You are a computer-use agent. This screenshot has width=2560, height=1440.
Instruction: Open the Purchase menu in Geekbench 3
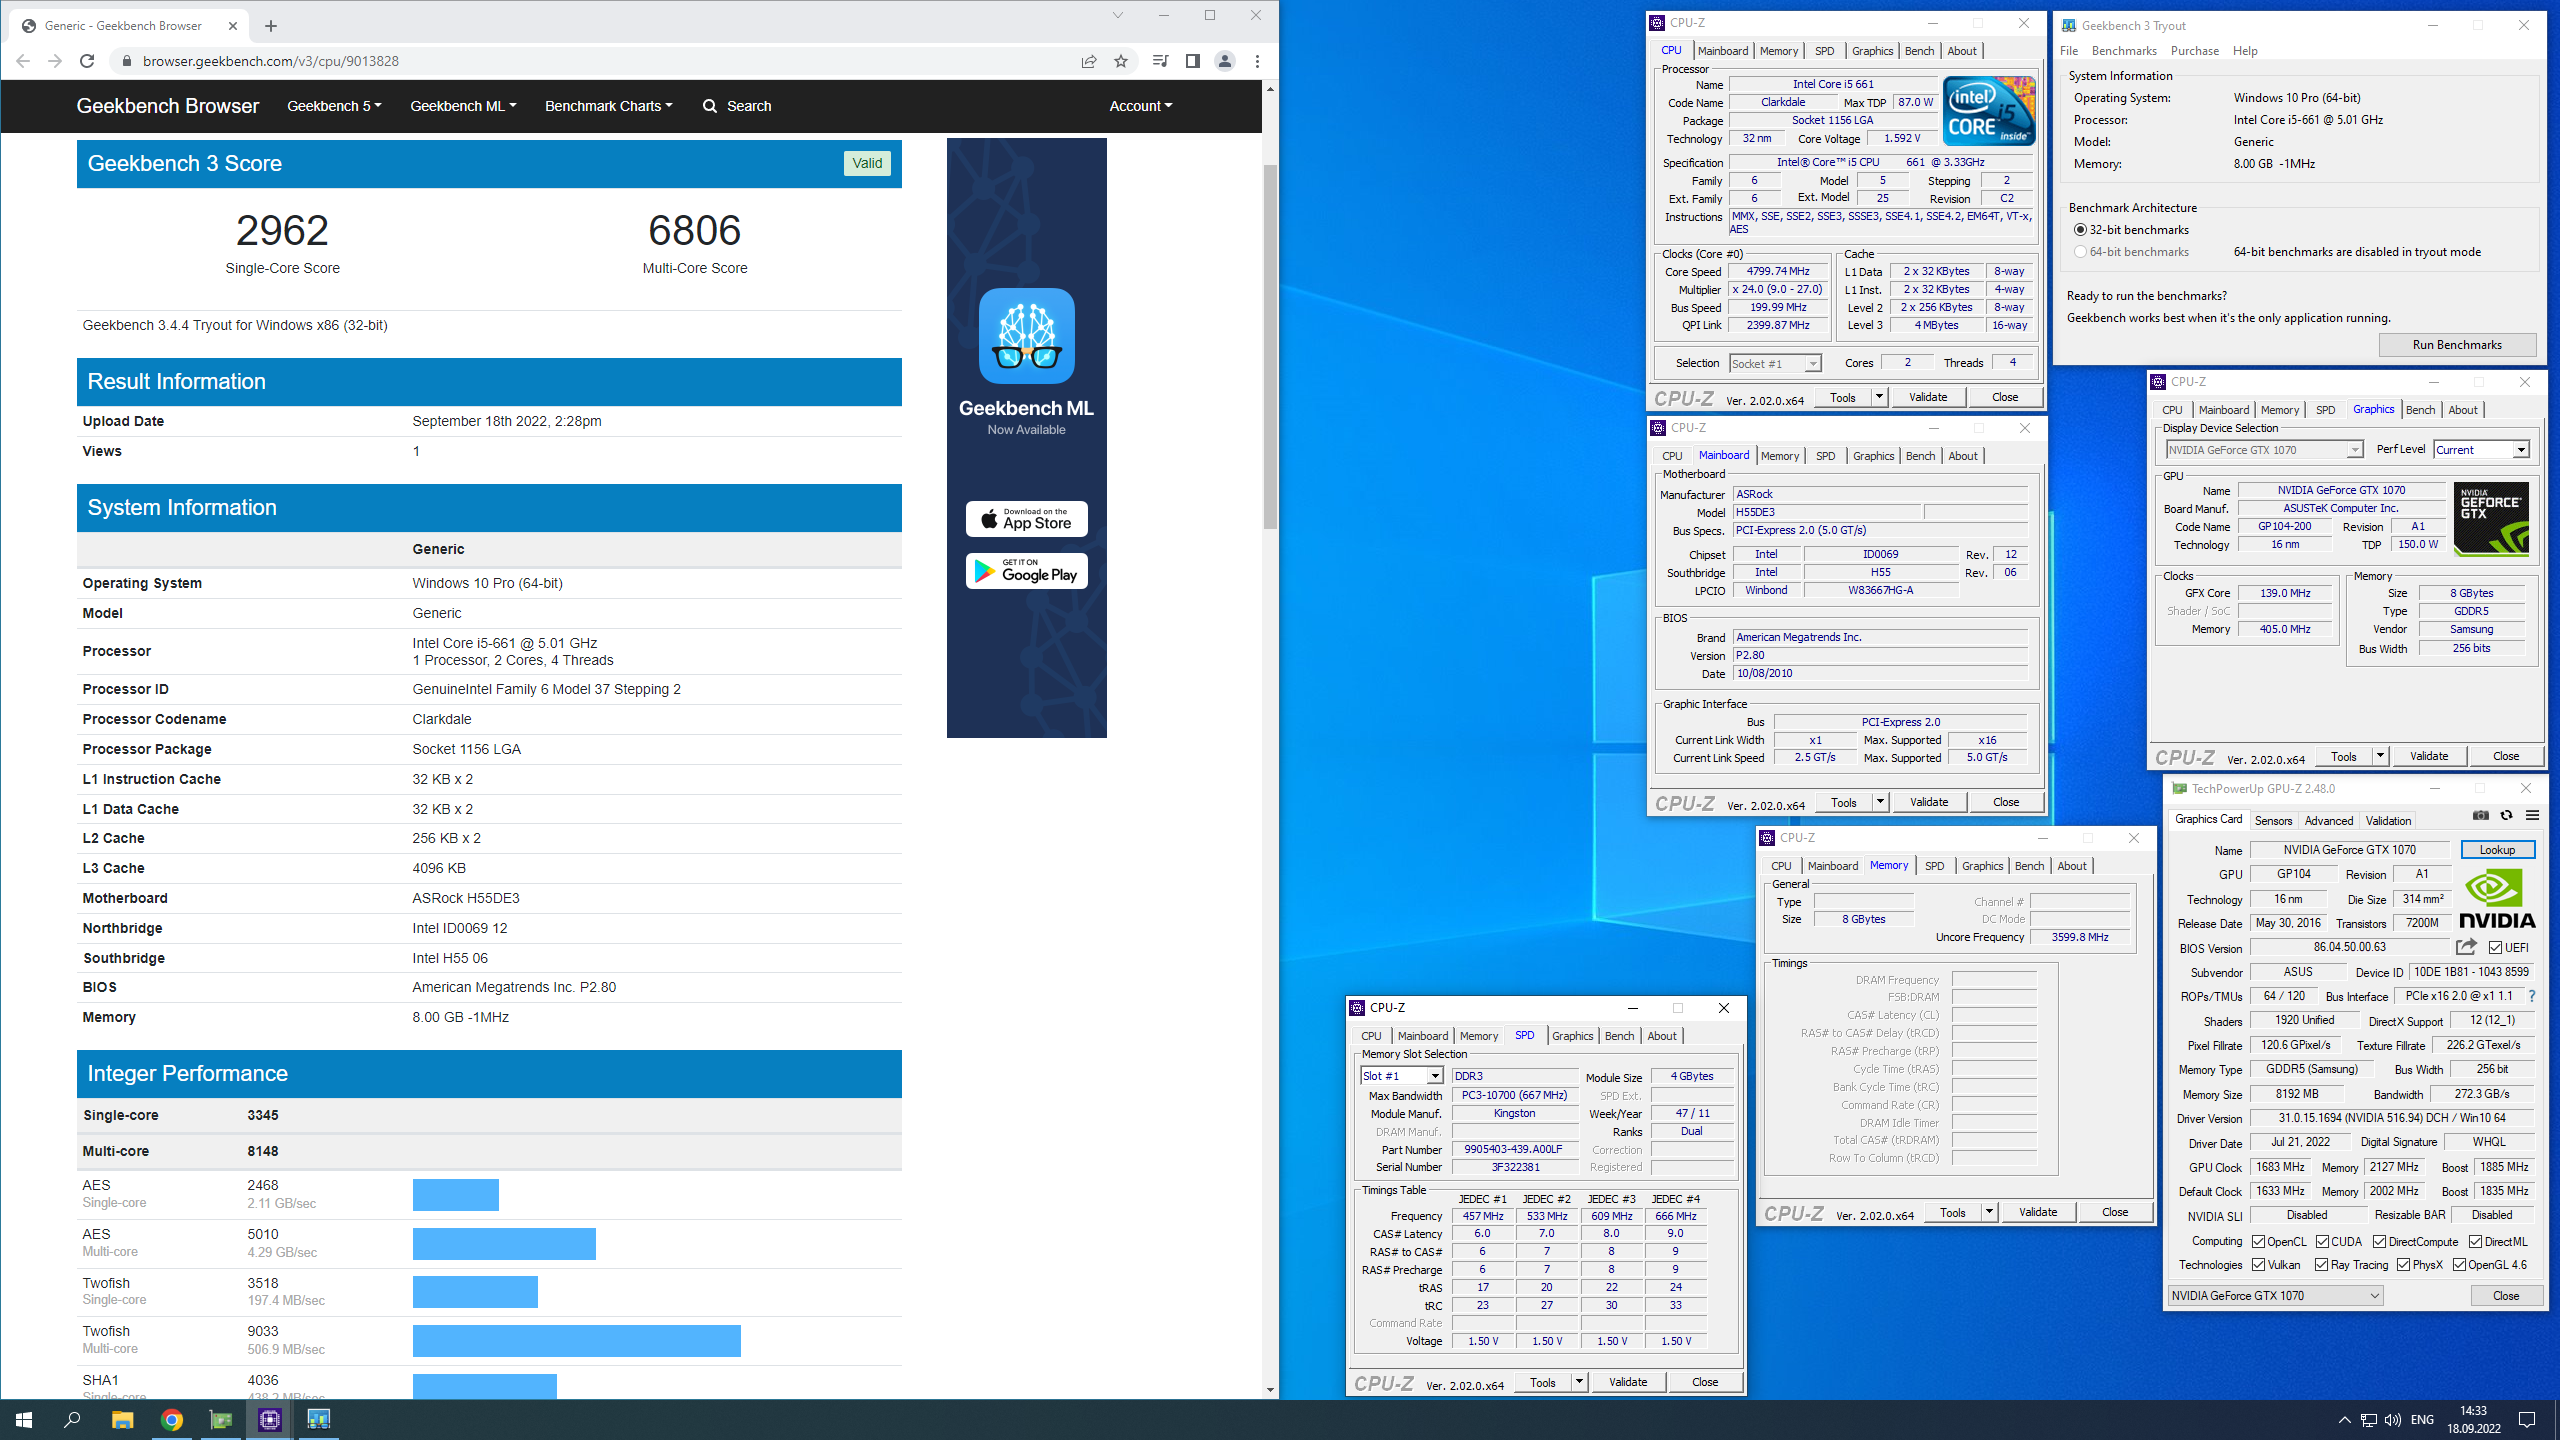click(2195, 51)
